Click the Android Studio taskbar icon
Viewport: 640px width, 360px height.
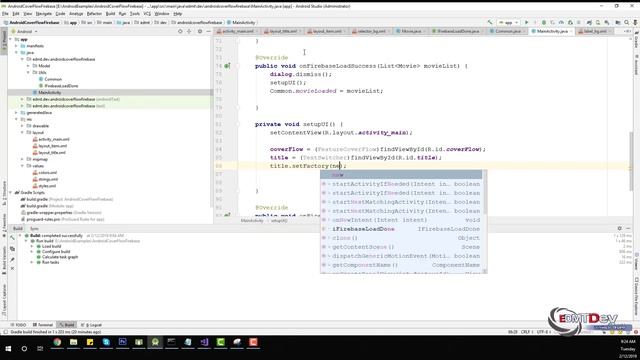[x=155, y=342]
